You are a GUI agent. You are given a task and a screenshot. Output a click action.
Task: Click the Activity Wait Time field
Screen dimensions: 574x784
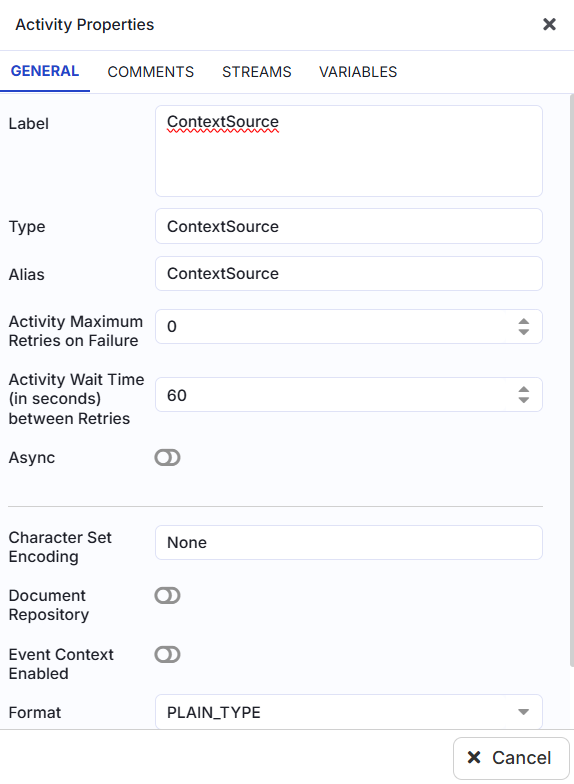[x=348, y=395]
